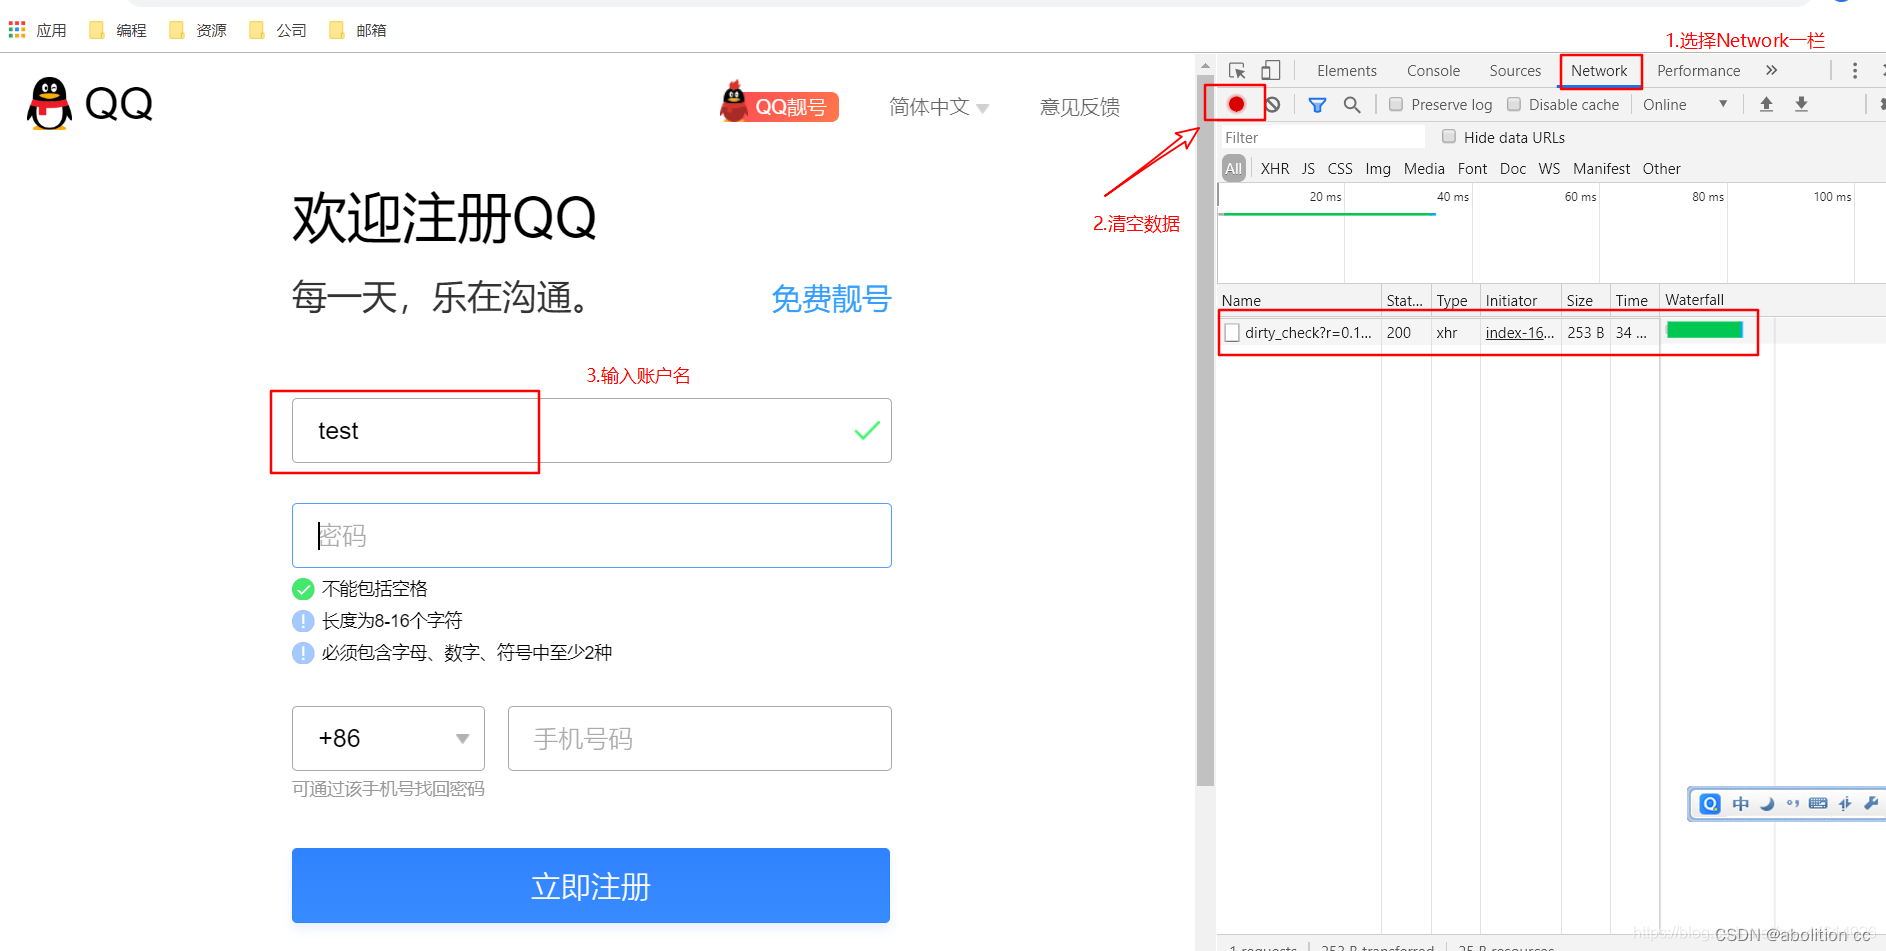
Task: Open the Performance tab
Action: click(1698, 71)
